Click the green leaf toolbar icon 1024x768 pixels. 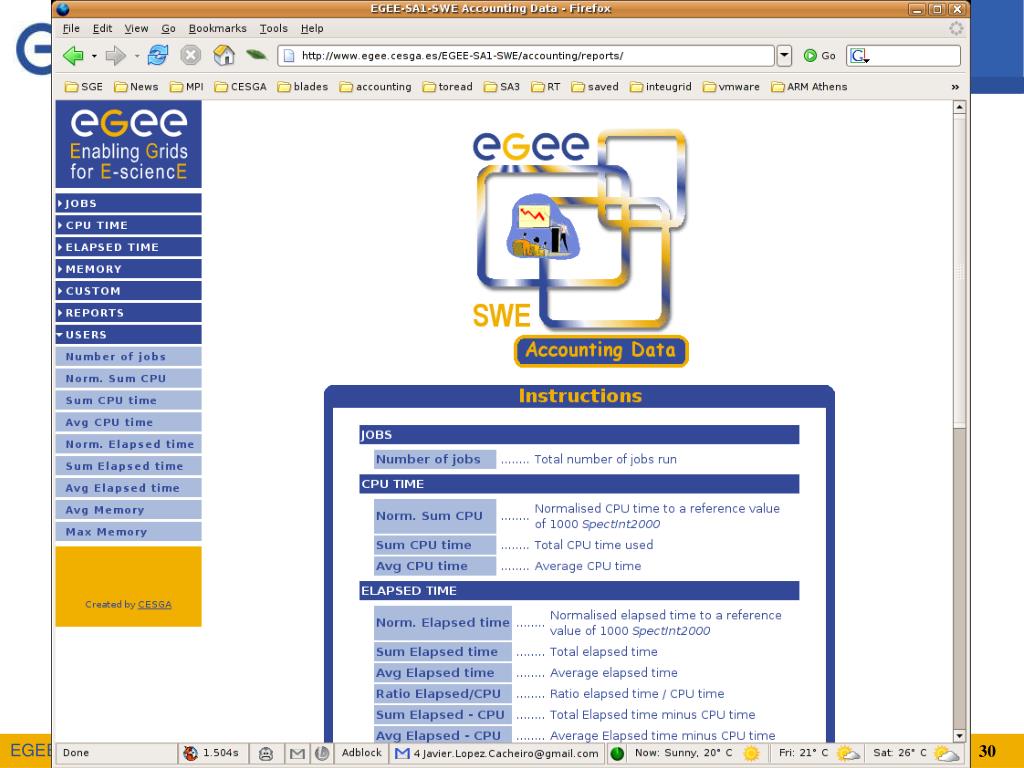(x=256, y=56)
